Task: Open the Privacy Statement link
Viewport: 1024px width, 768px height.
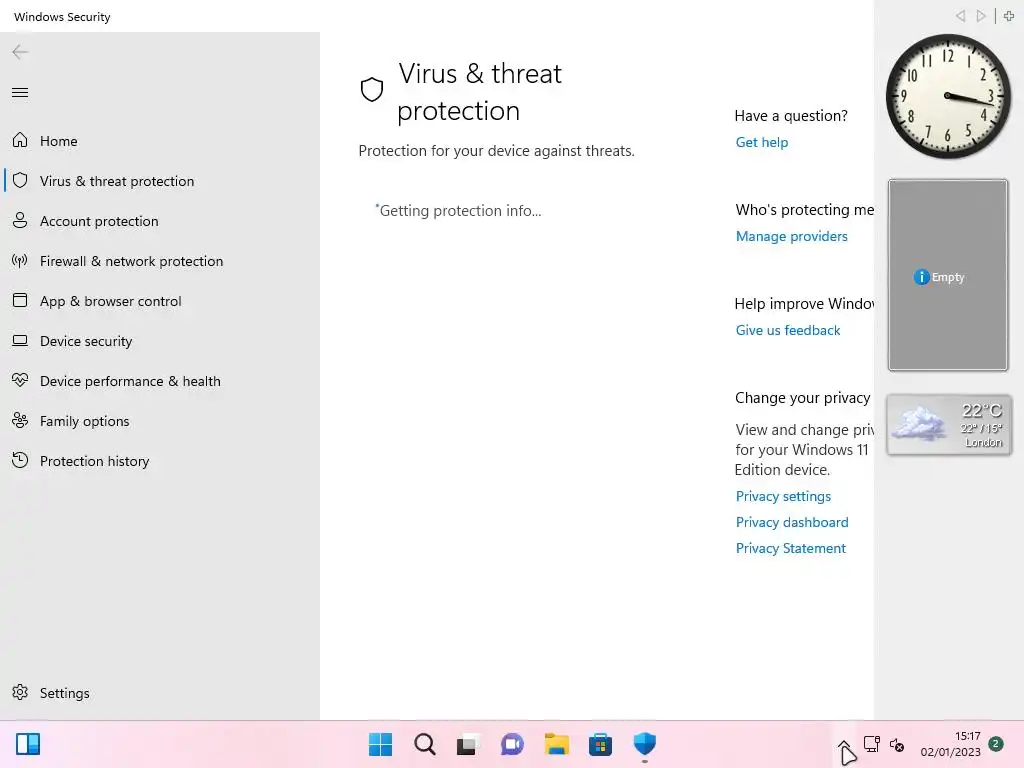Action: point(790,548)
